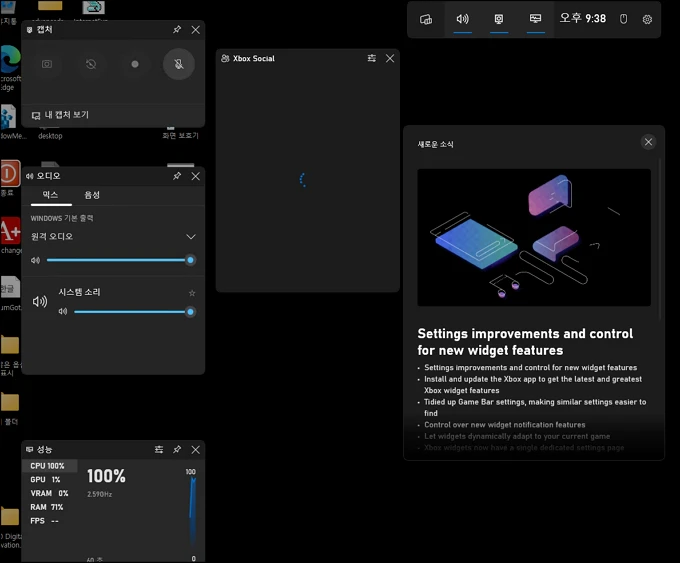
Task: Click the mouse click-through icon in top bar
Action: pyautogui.click(x=623, y=19)
